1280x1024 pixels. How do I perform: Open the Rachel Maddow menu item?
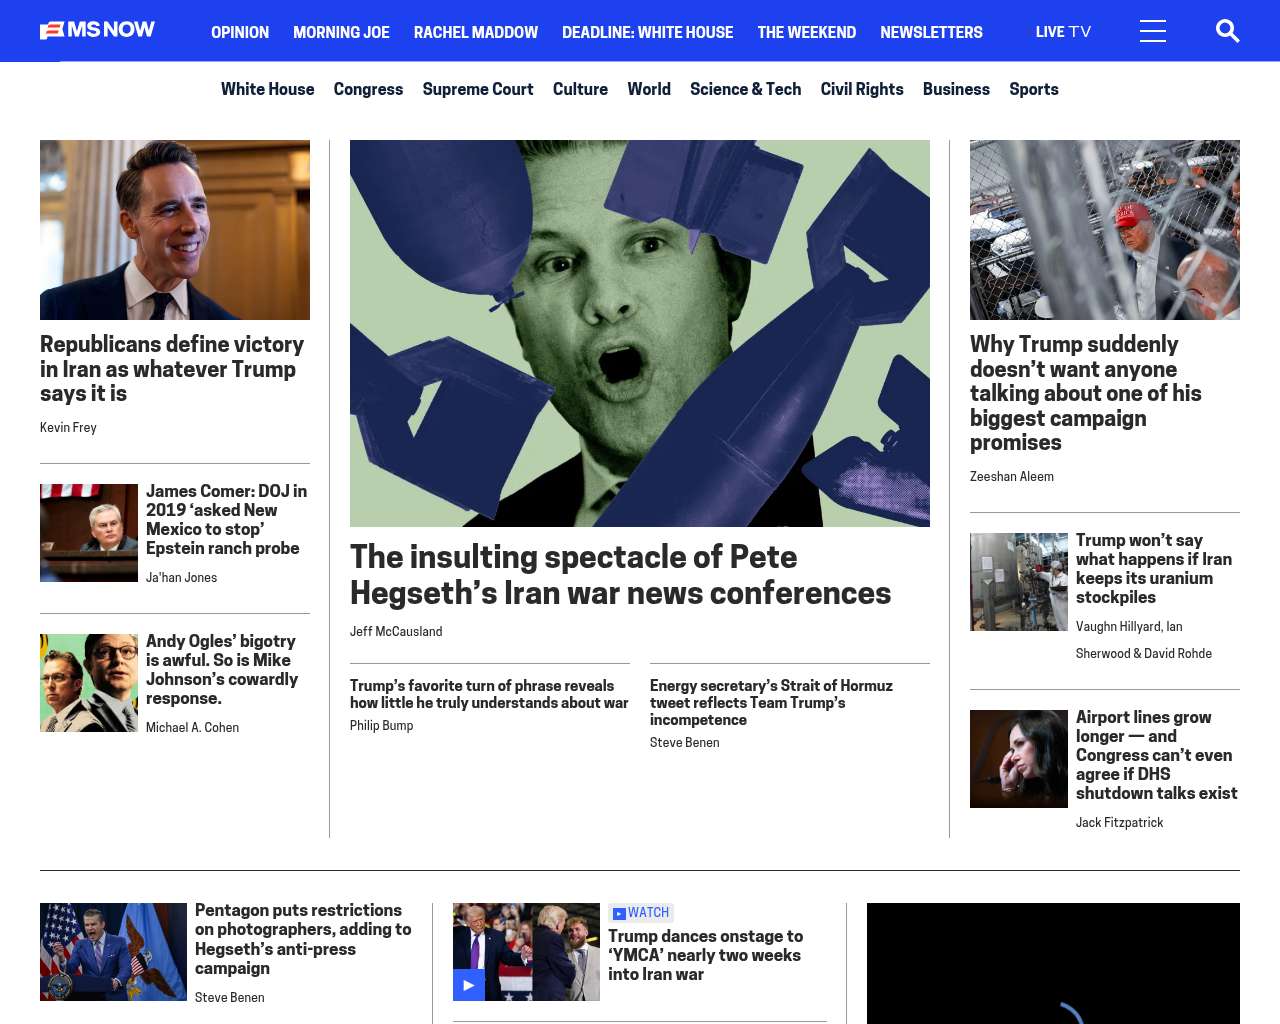point(475,32)
